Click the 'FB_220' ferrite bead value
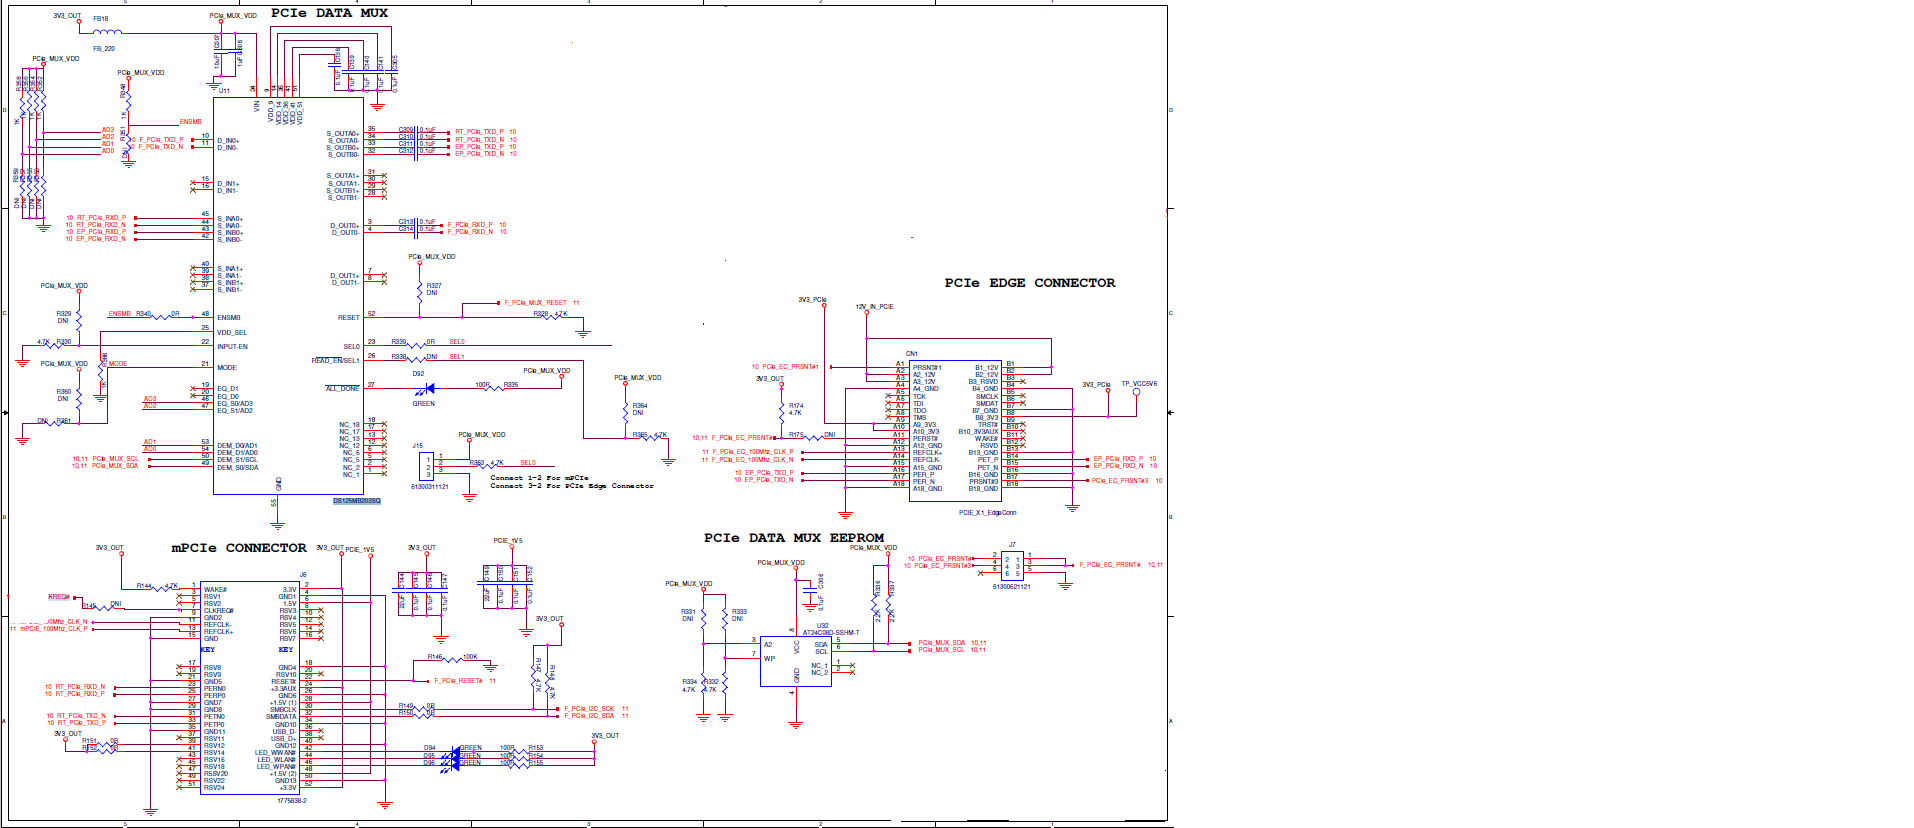Screen dimensions: 1914x828 coord(104,48)
